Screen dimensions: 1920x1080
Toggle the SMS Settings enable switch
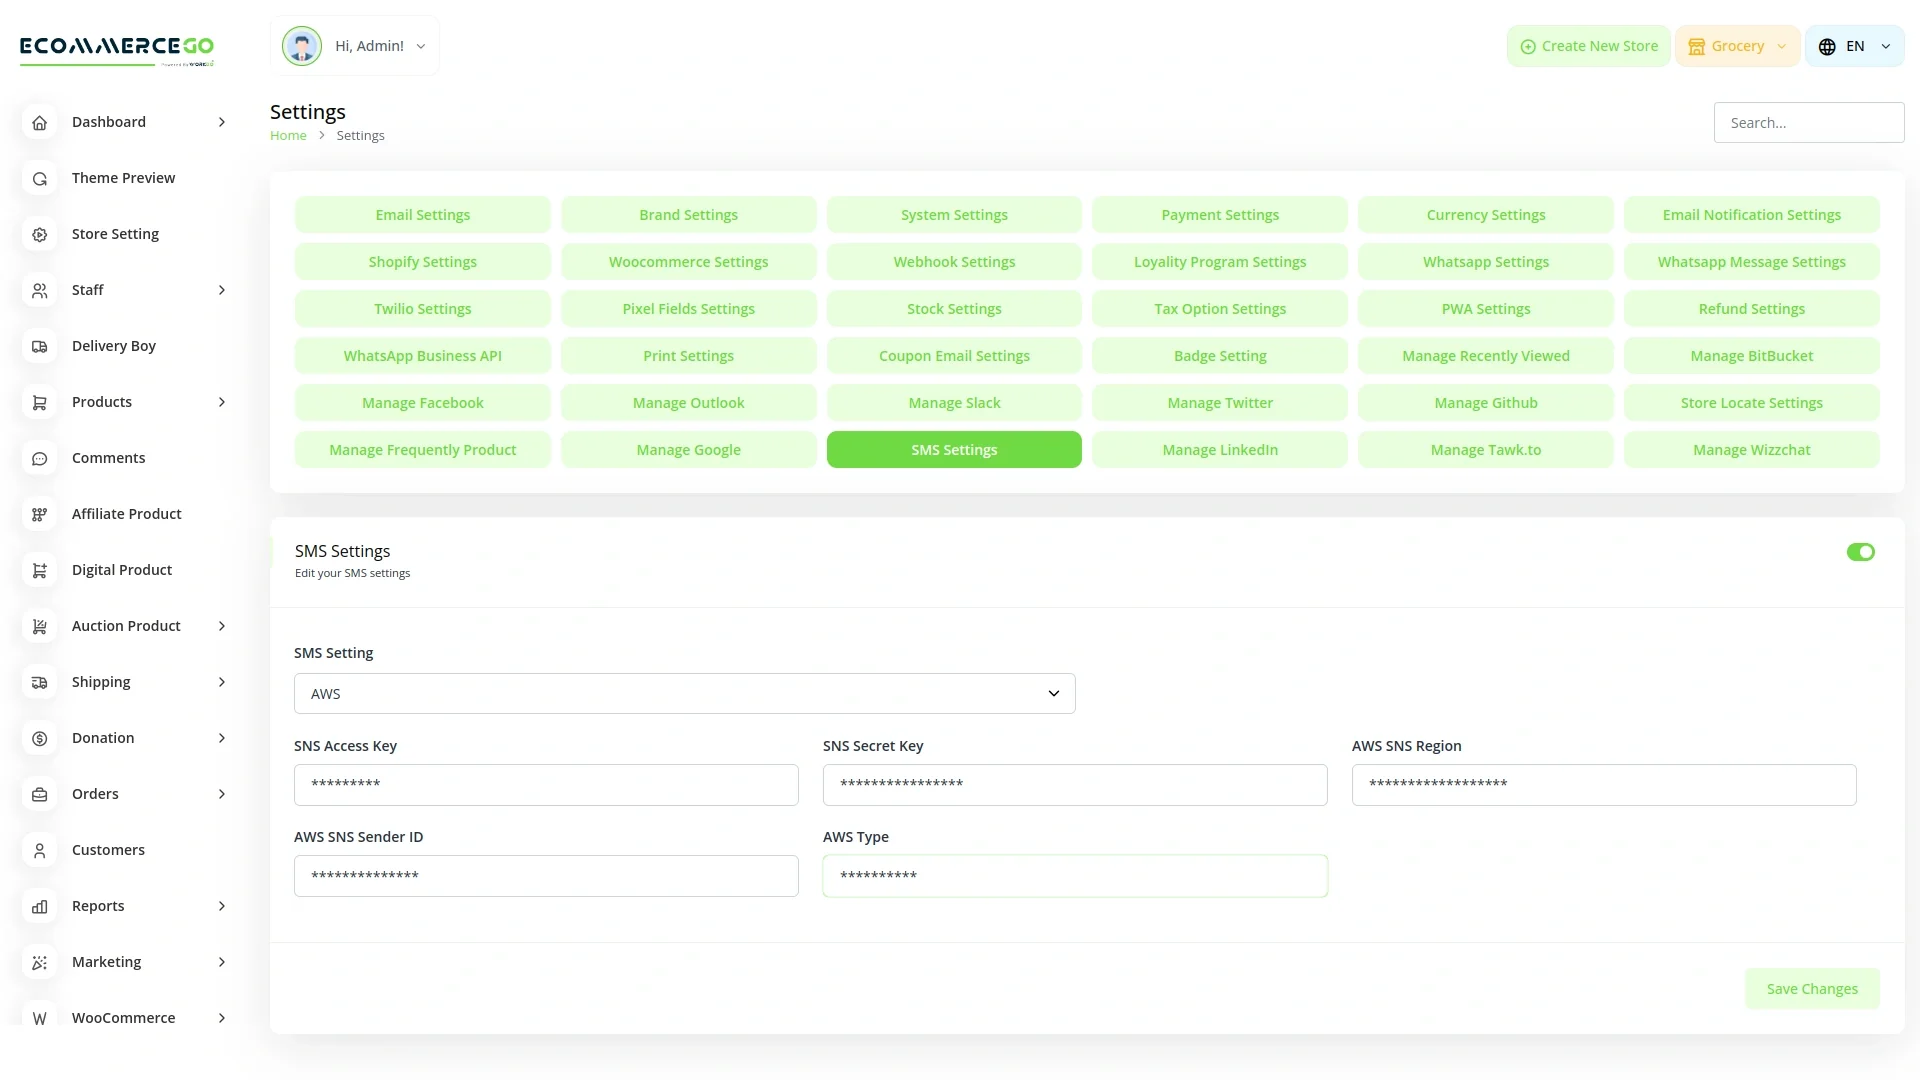pyautogui.click(x=1860, y=552)
